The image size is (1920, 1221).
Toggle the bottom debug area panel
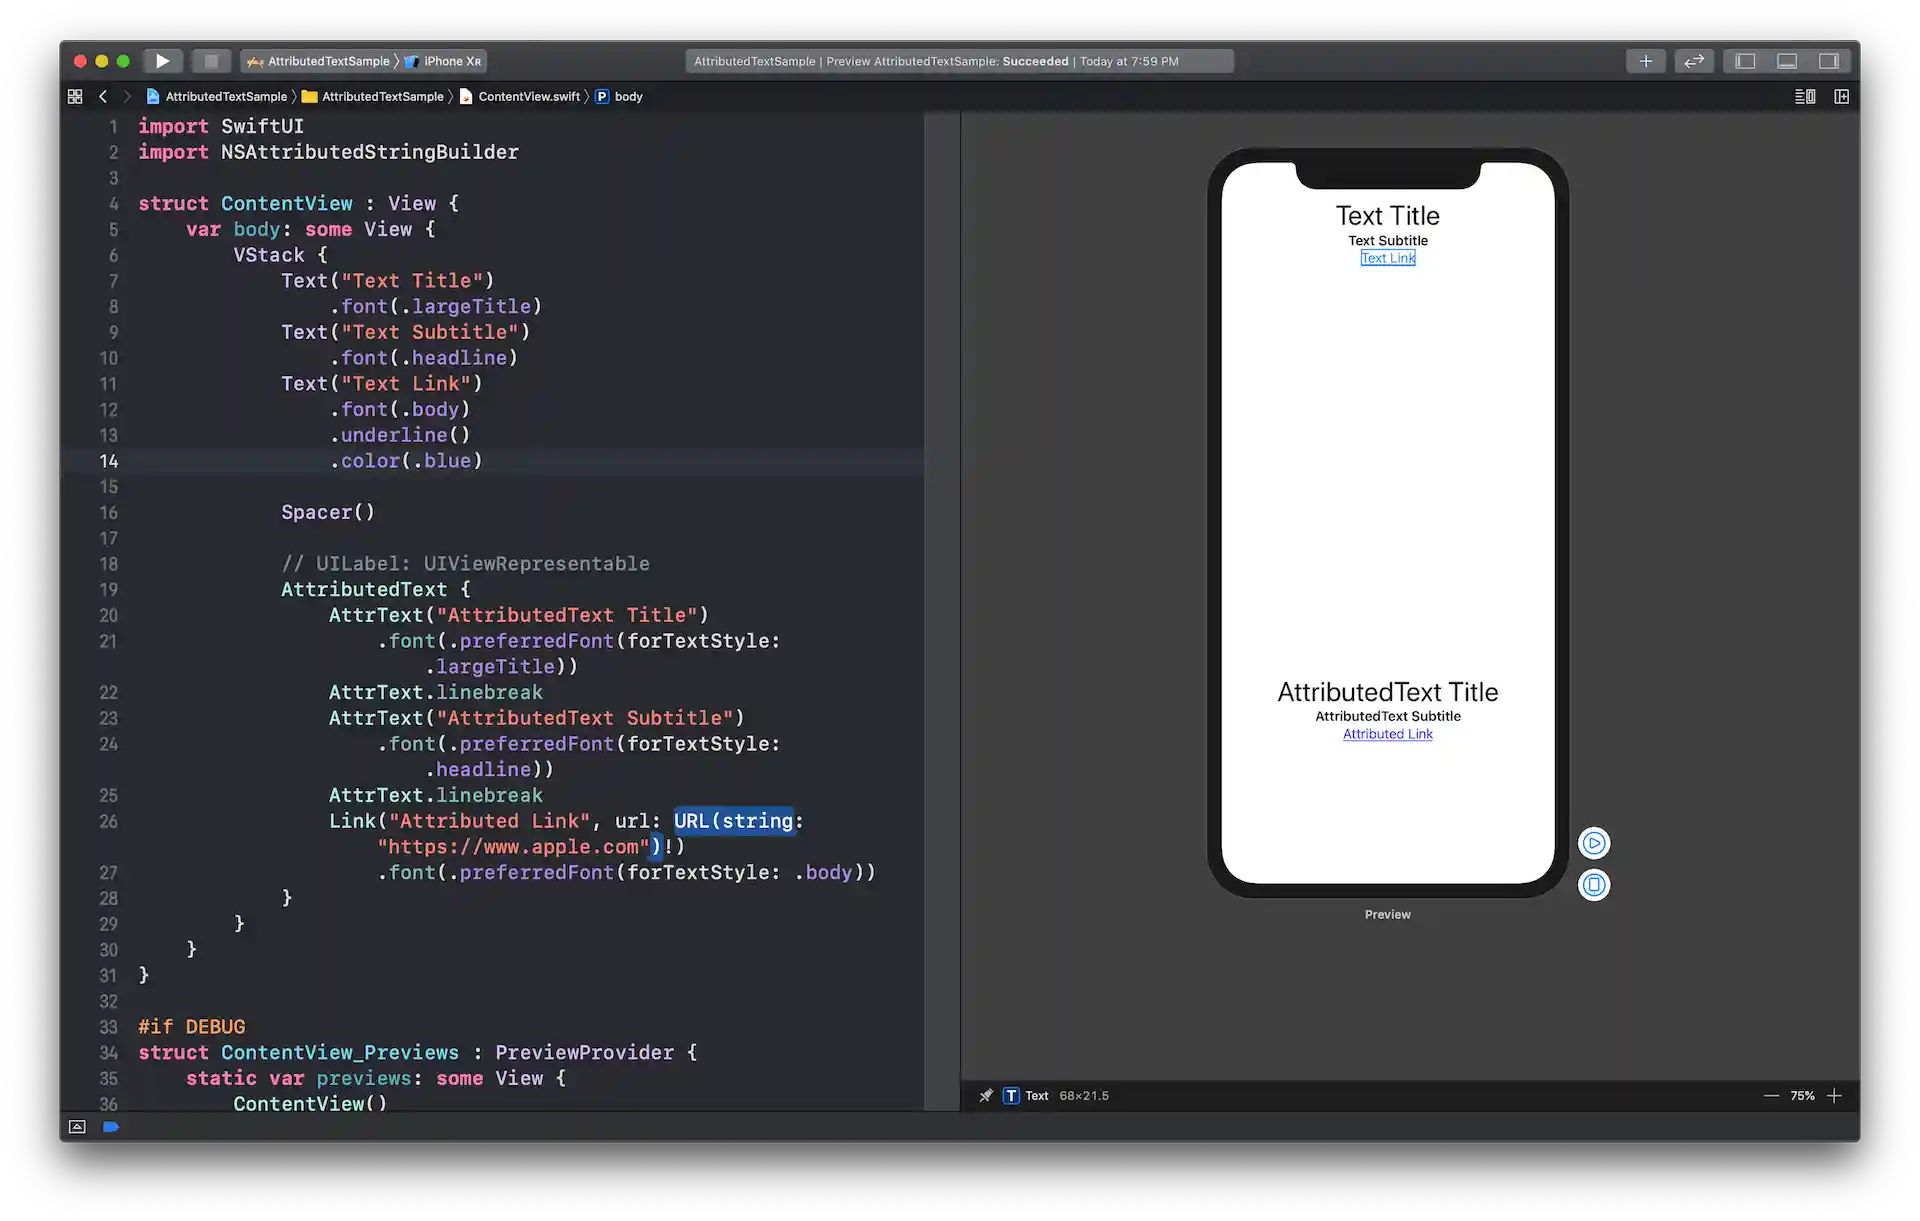pos(1787,61)
